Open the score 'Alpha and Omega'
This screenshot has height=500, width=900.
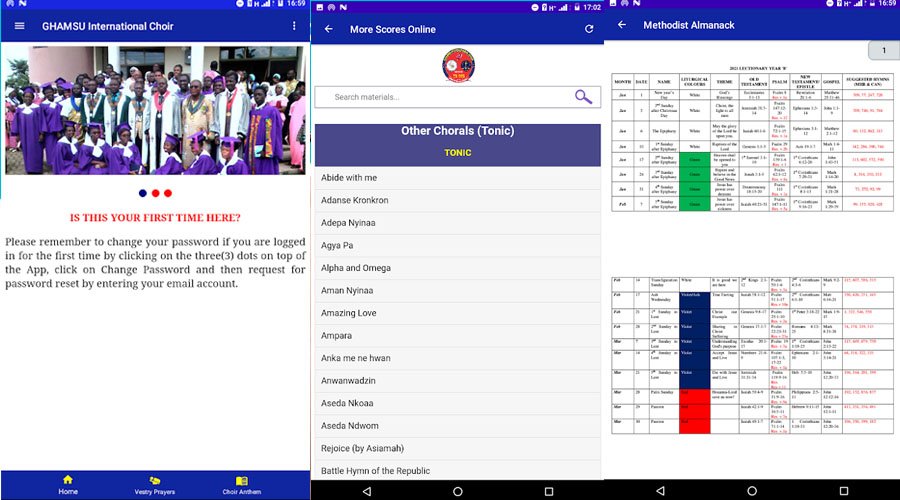[457, 268]
